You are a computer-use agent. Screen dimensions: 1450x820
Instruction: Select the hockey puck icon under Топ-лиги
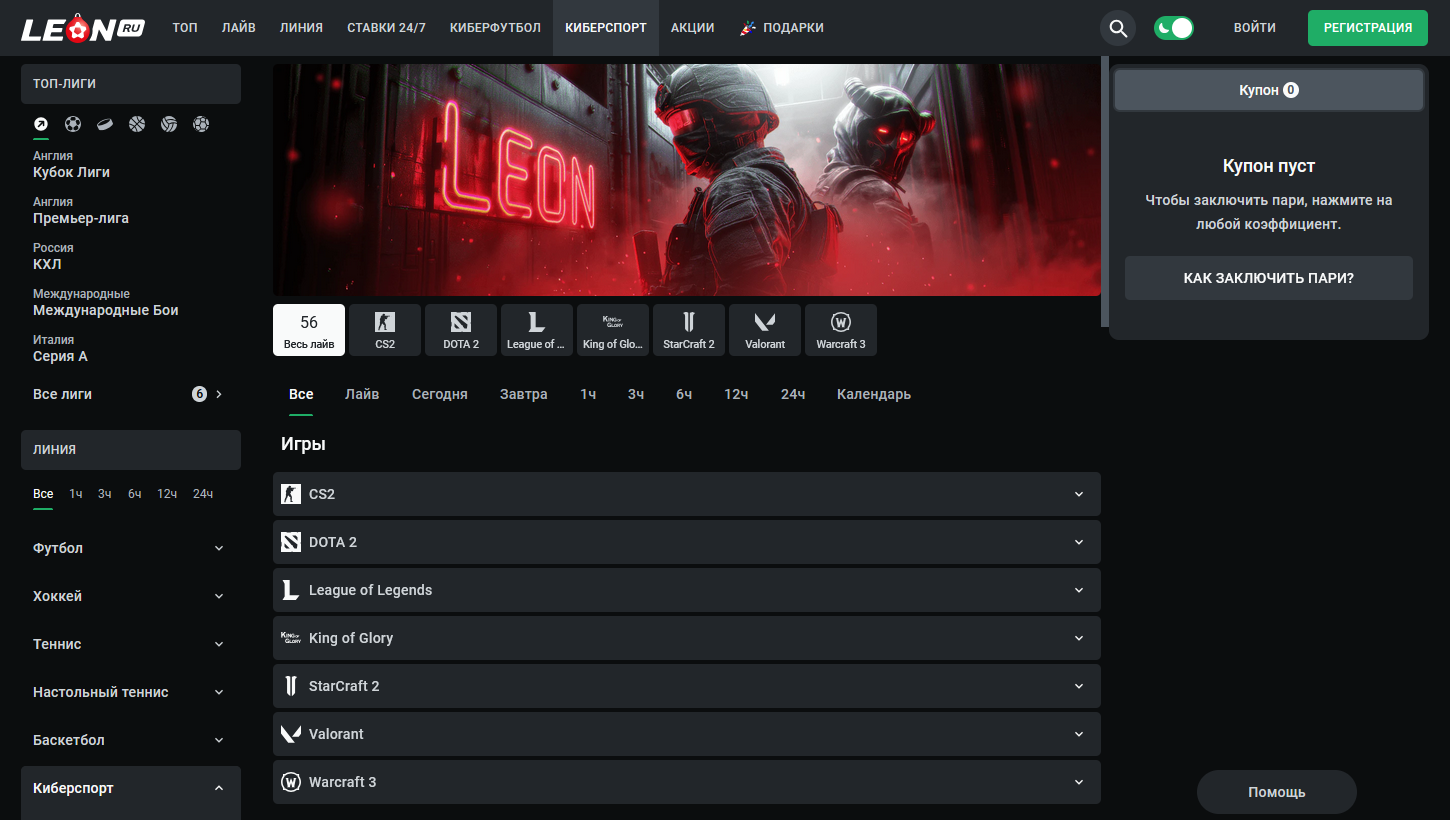[105, 124]
